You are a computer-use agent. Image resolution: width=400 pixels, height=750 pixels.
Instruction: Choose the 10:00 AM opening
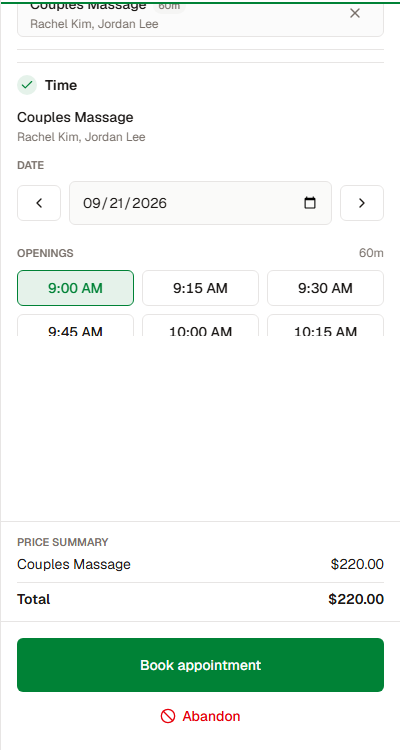pos(200,326)
